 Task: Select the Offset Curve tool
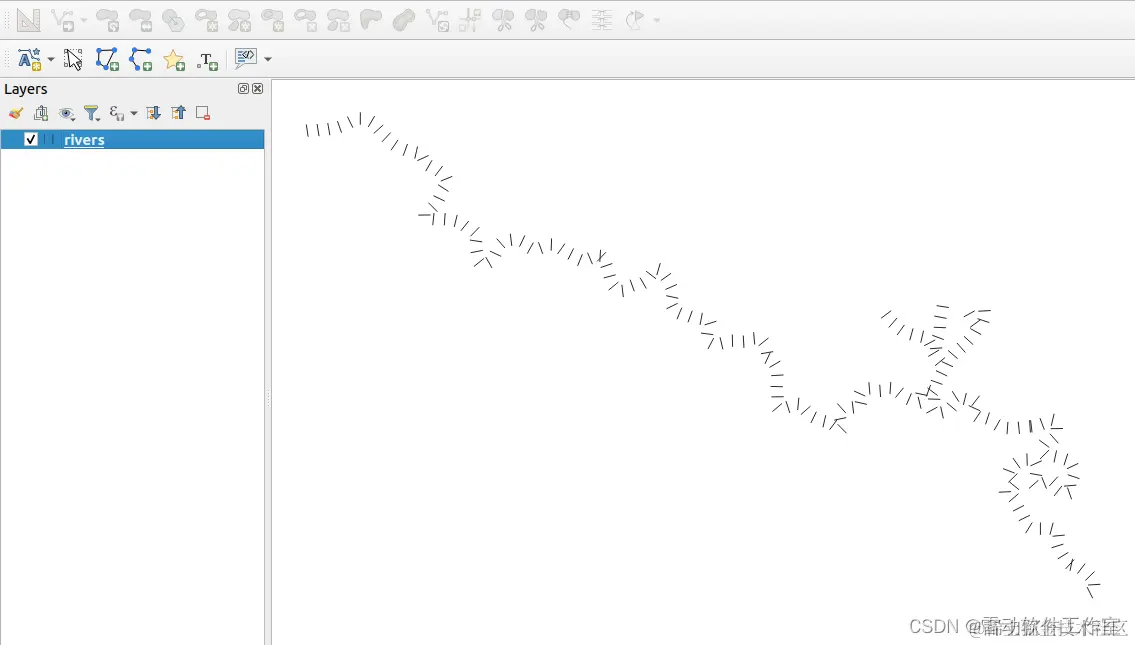404,20
